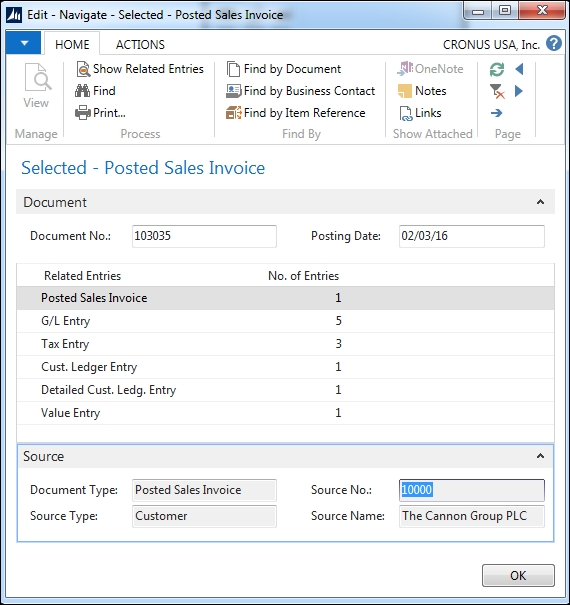Open the blue application menu dropdown
This screenshot has height=605, width=570.
tap(24, 43)
